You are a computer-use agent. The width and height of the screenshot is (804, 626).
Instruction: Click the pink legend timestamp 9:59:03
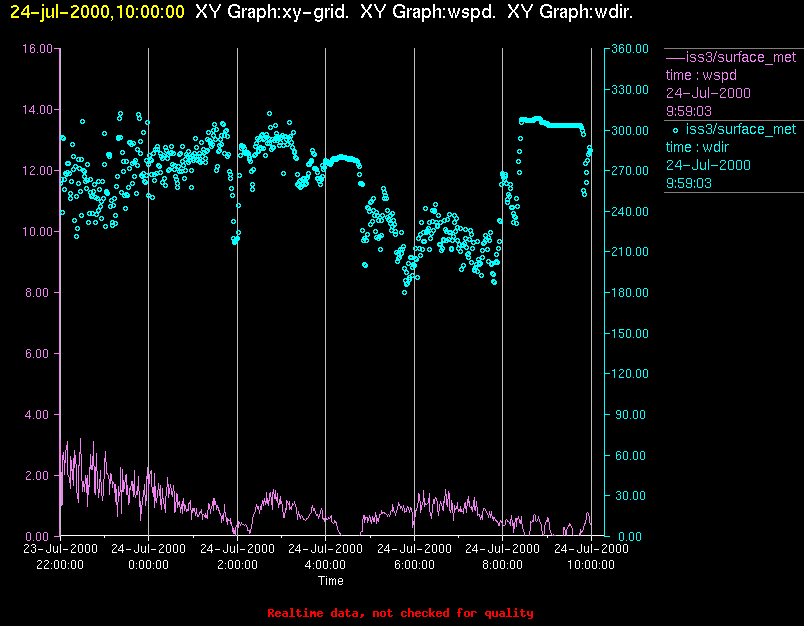(689, 111)
